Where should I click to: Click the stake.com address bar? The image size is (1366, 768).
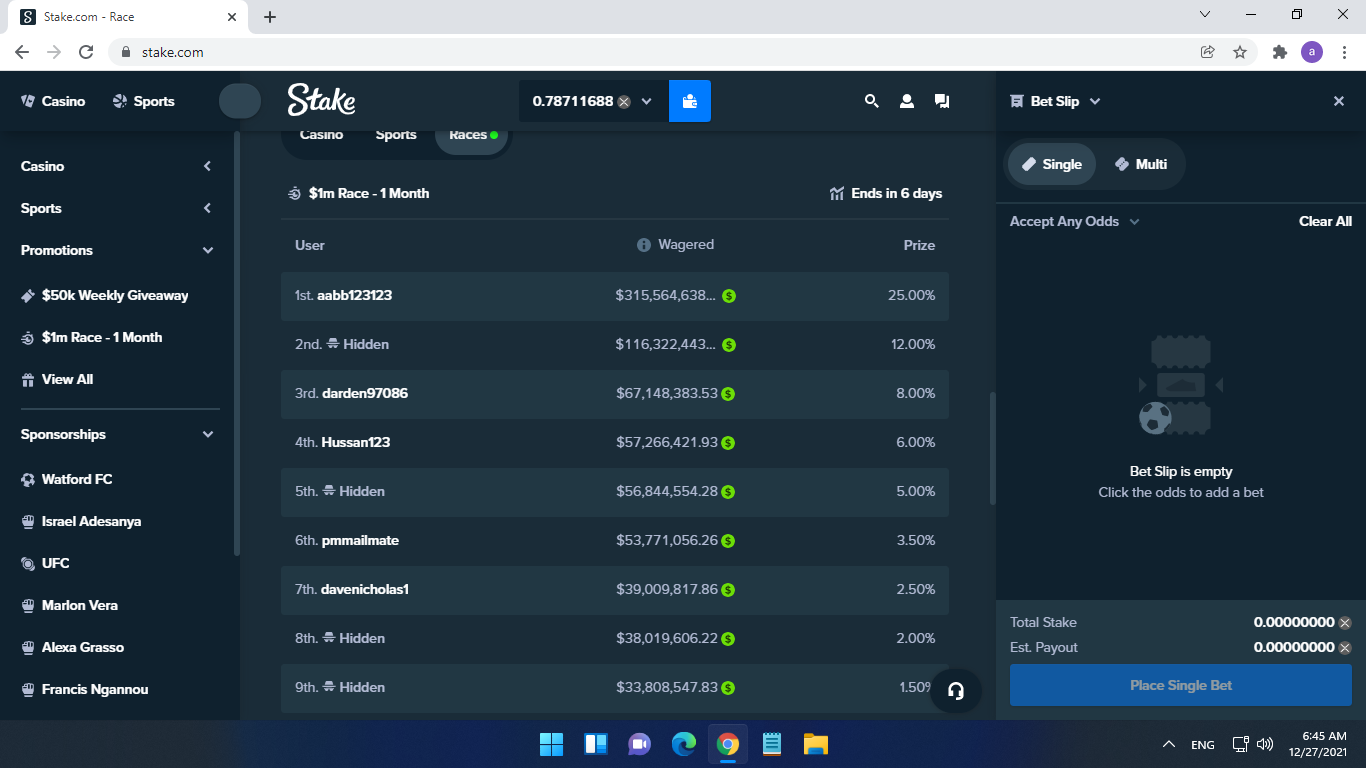pos(650,52)
